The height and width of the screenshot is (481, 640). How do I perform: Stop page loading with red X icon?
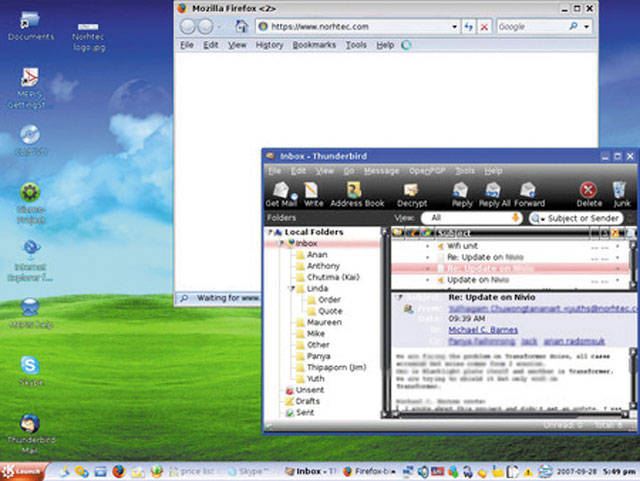(484, 27)
